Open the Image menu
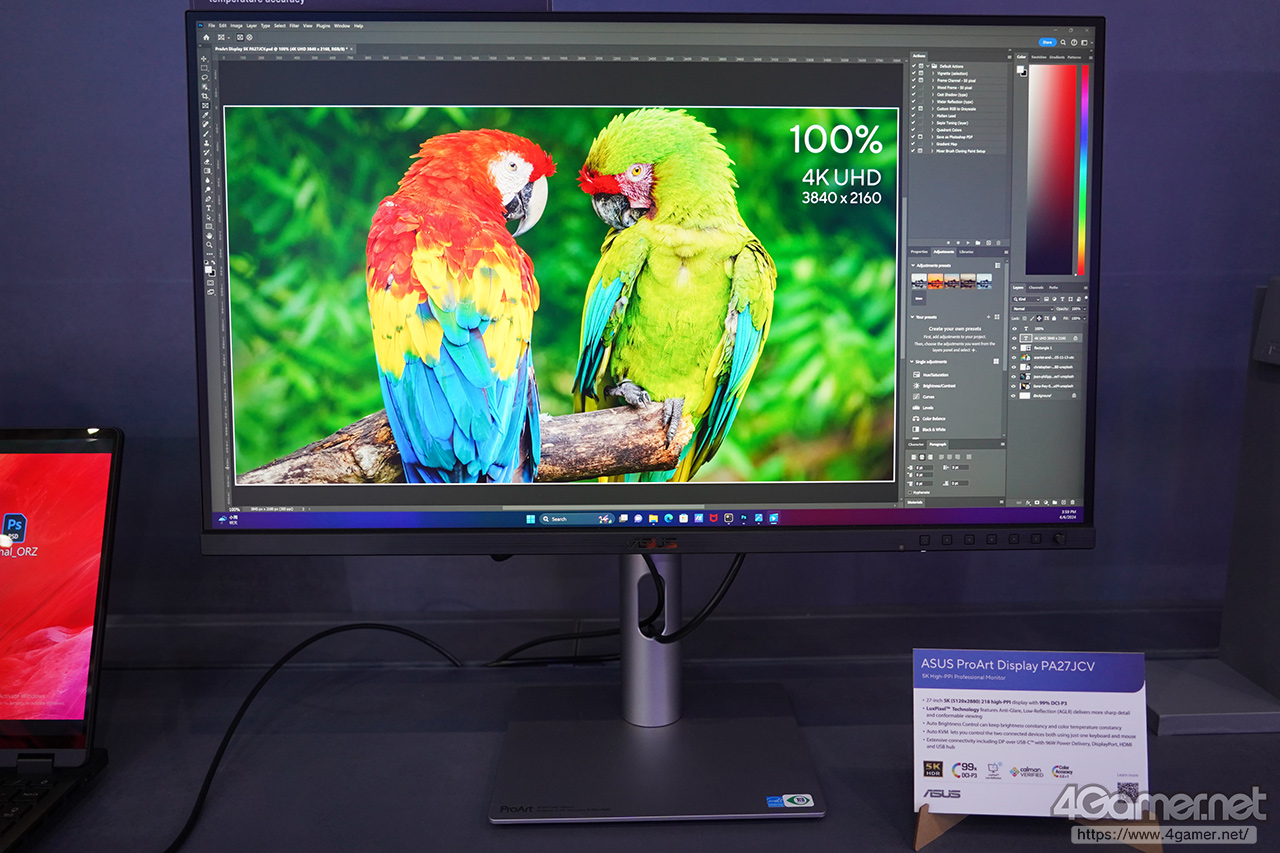This screenshot has height=853, width=1280. (236, 25)
